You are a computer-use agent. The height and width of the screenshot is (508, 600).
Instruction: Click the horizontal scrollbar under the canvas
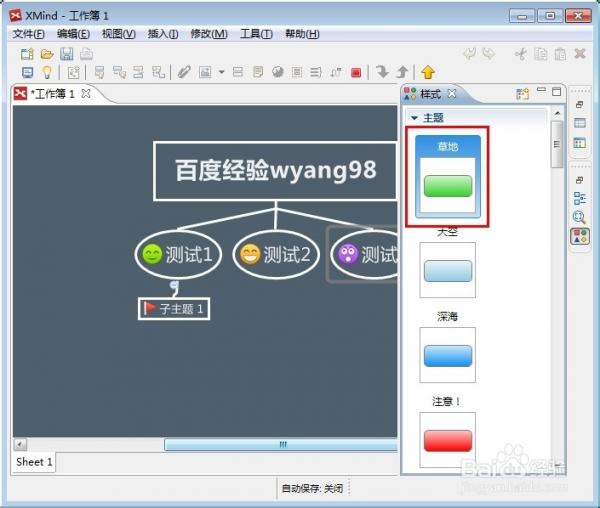(281, 444)
